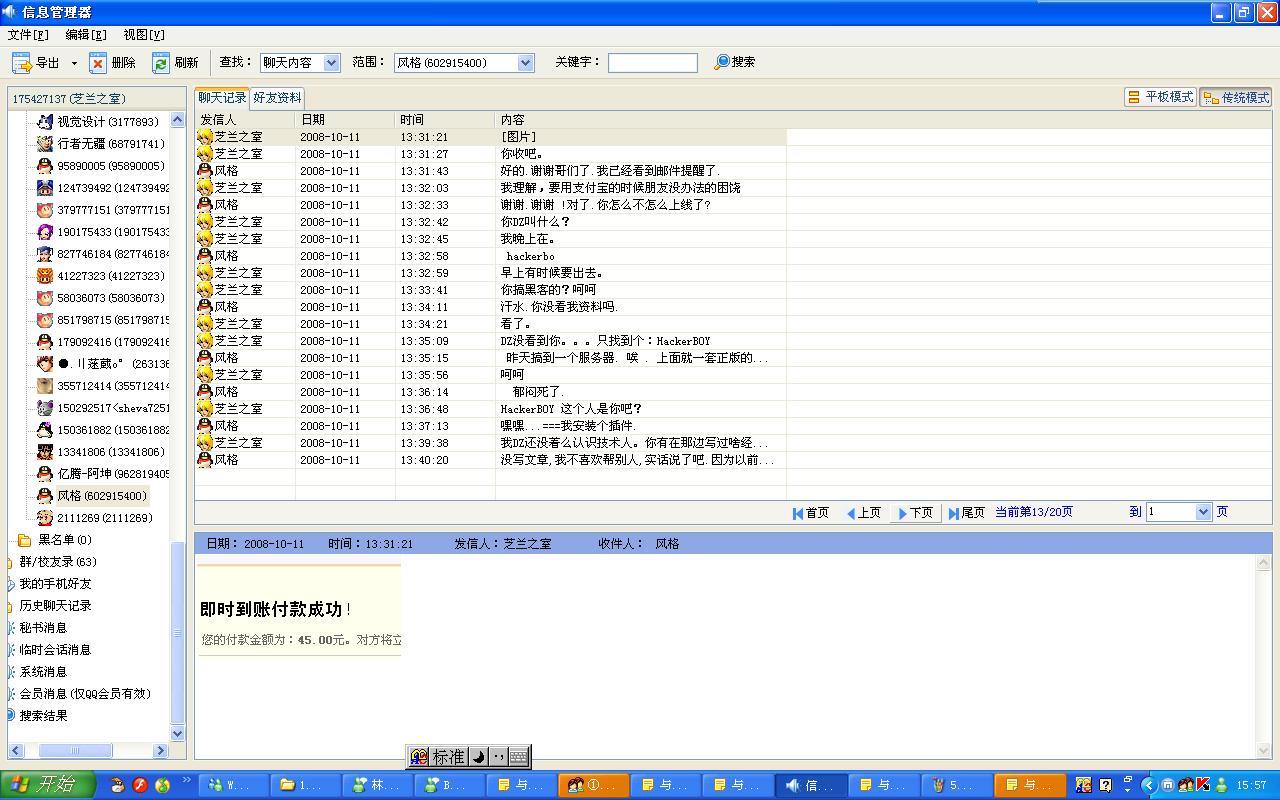
Task: Open the 范围 风格 (602915400) dropdown
Action: tap(526, 63)
